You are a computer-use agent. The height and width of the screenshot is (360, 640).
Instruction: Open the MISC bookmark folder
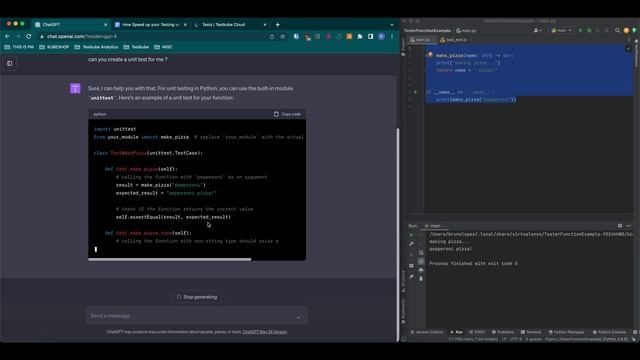point(163,47)
